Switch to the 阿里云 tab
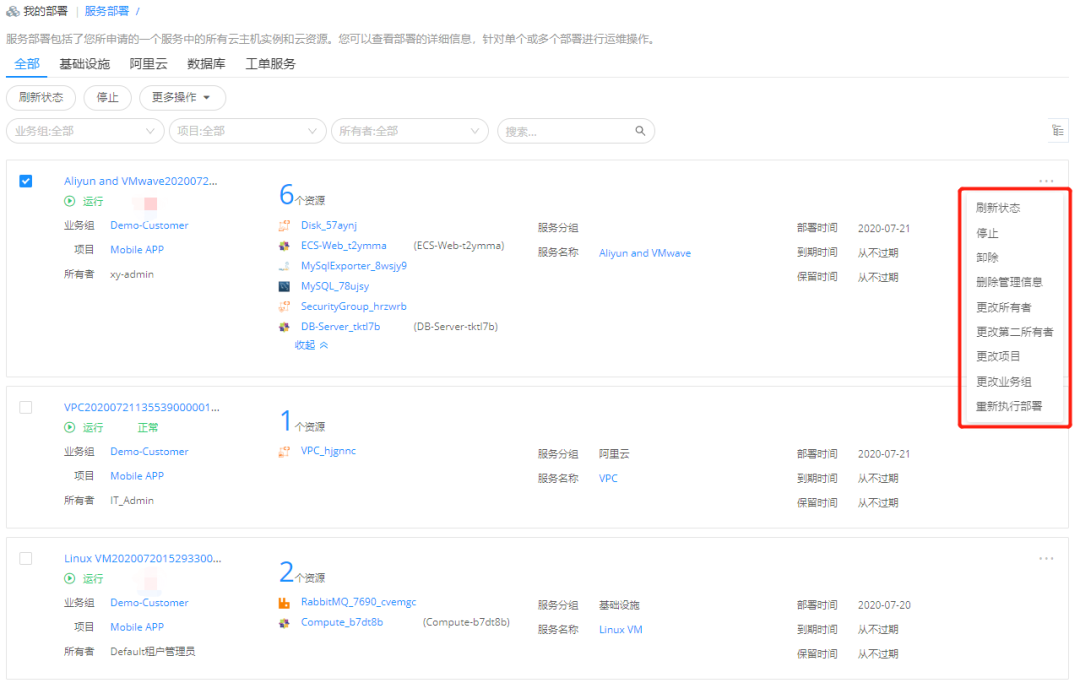Screen dimensions: 1080x683 (148, 64)
